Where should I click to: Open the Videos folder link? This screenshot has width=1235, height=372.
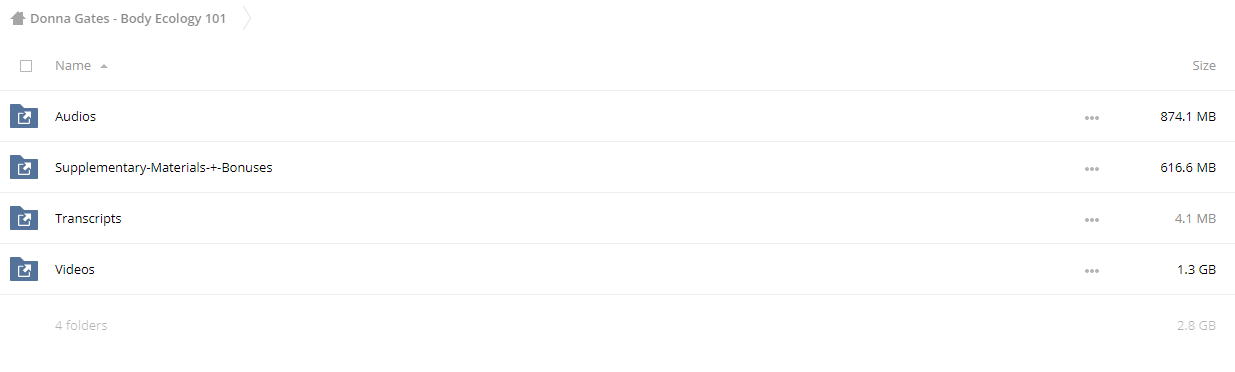(75, 269)
